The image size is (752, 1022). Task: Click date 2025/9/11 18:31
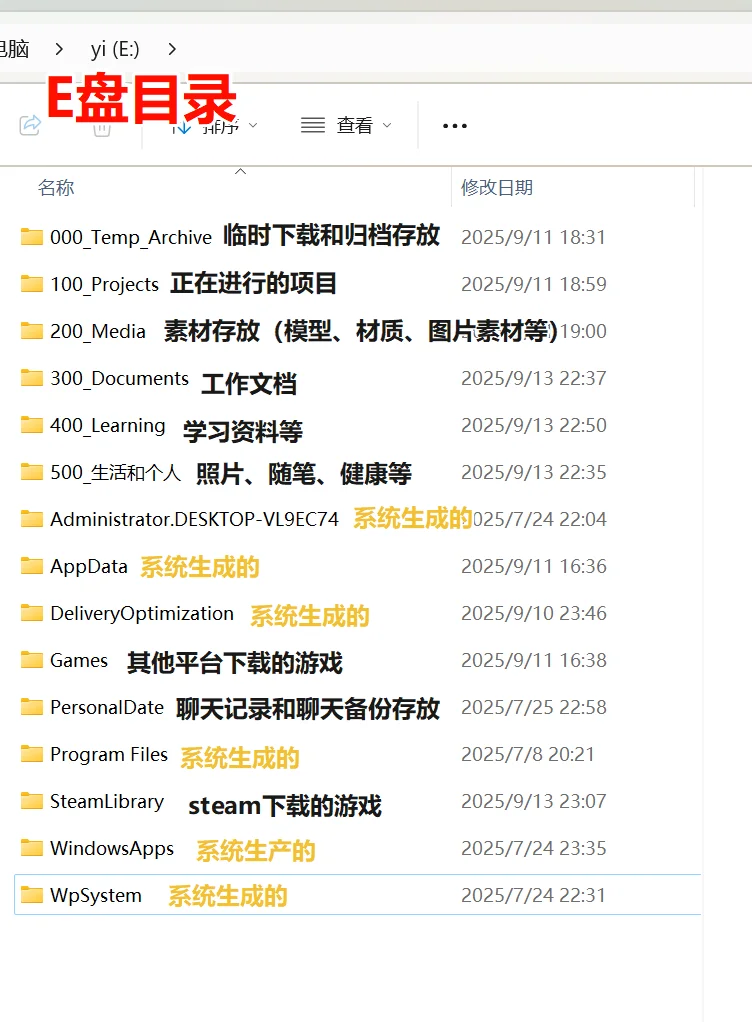pos(534,237)
